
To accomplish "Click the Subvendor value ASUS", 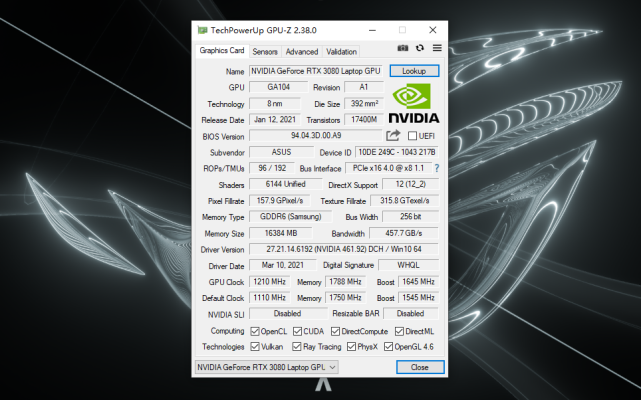I will 282,152.
